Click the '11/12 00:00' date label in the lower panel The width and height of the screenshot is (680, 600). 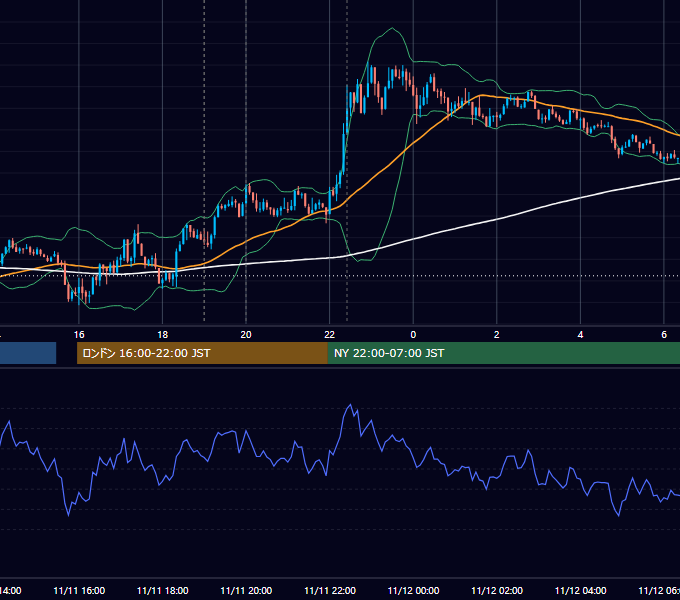pos(413,590)
